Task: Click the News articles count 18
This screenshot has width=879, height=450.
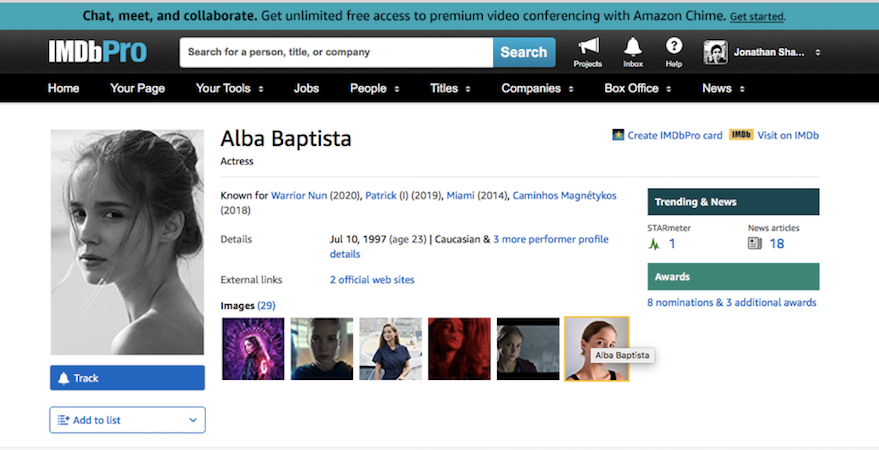Action: click(776, 244)
